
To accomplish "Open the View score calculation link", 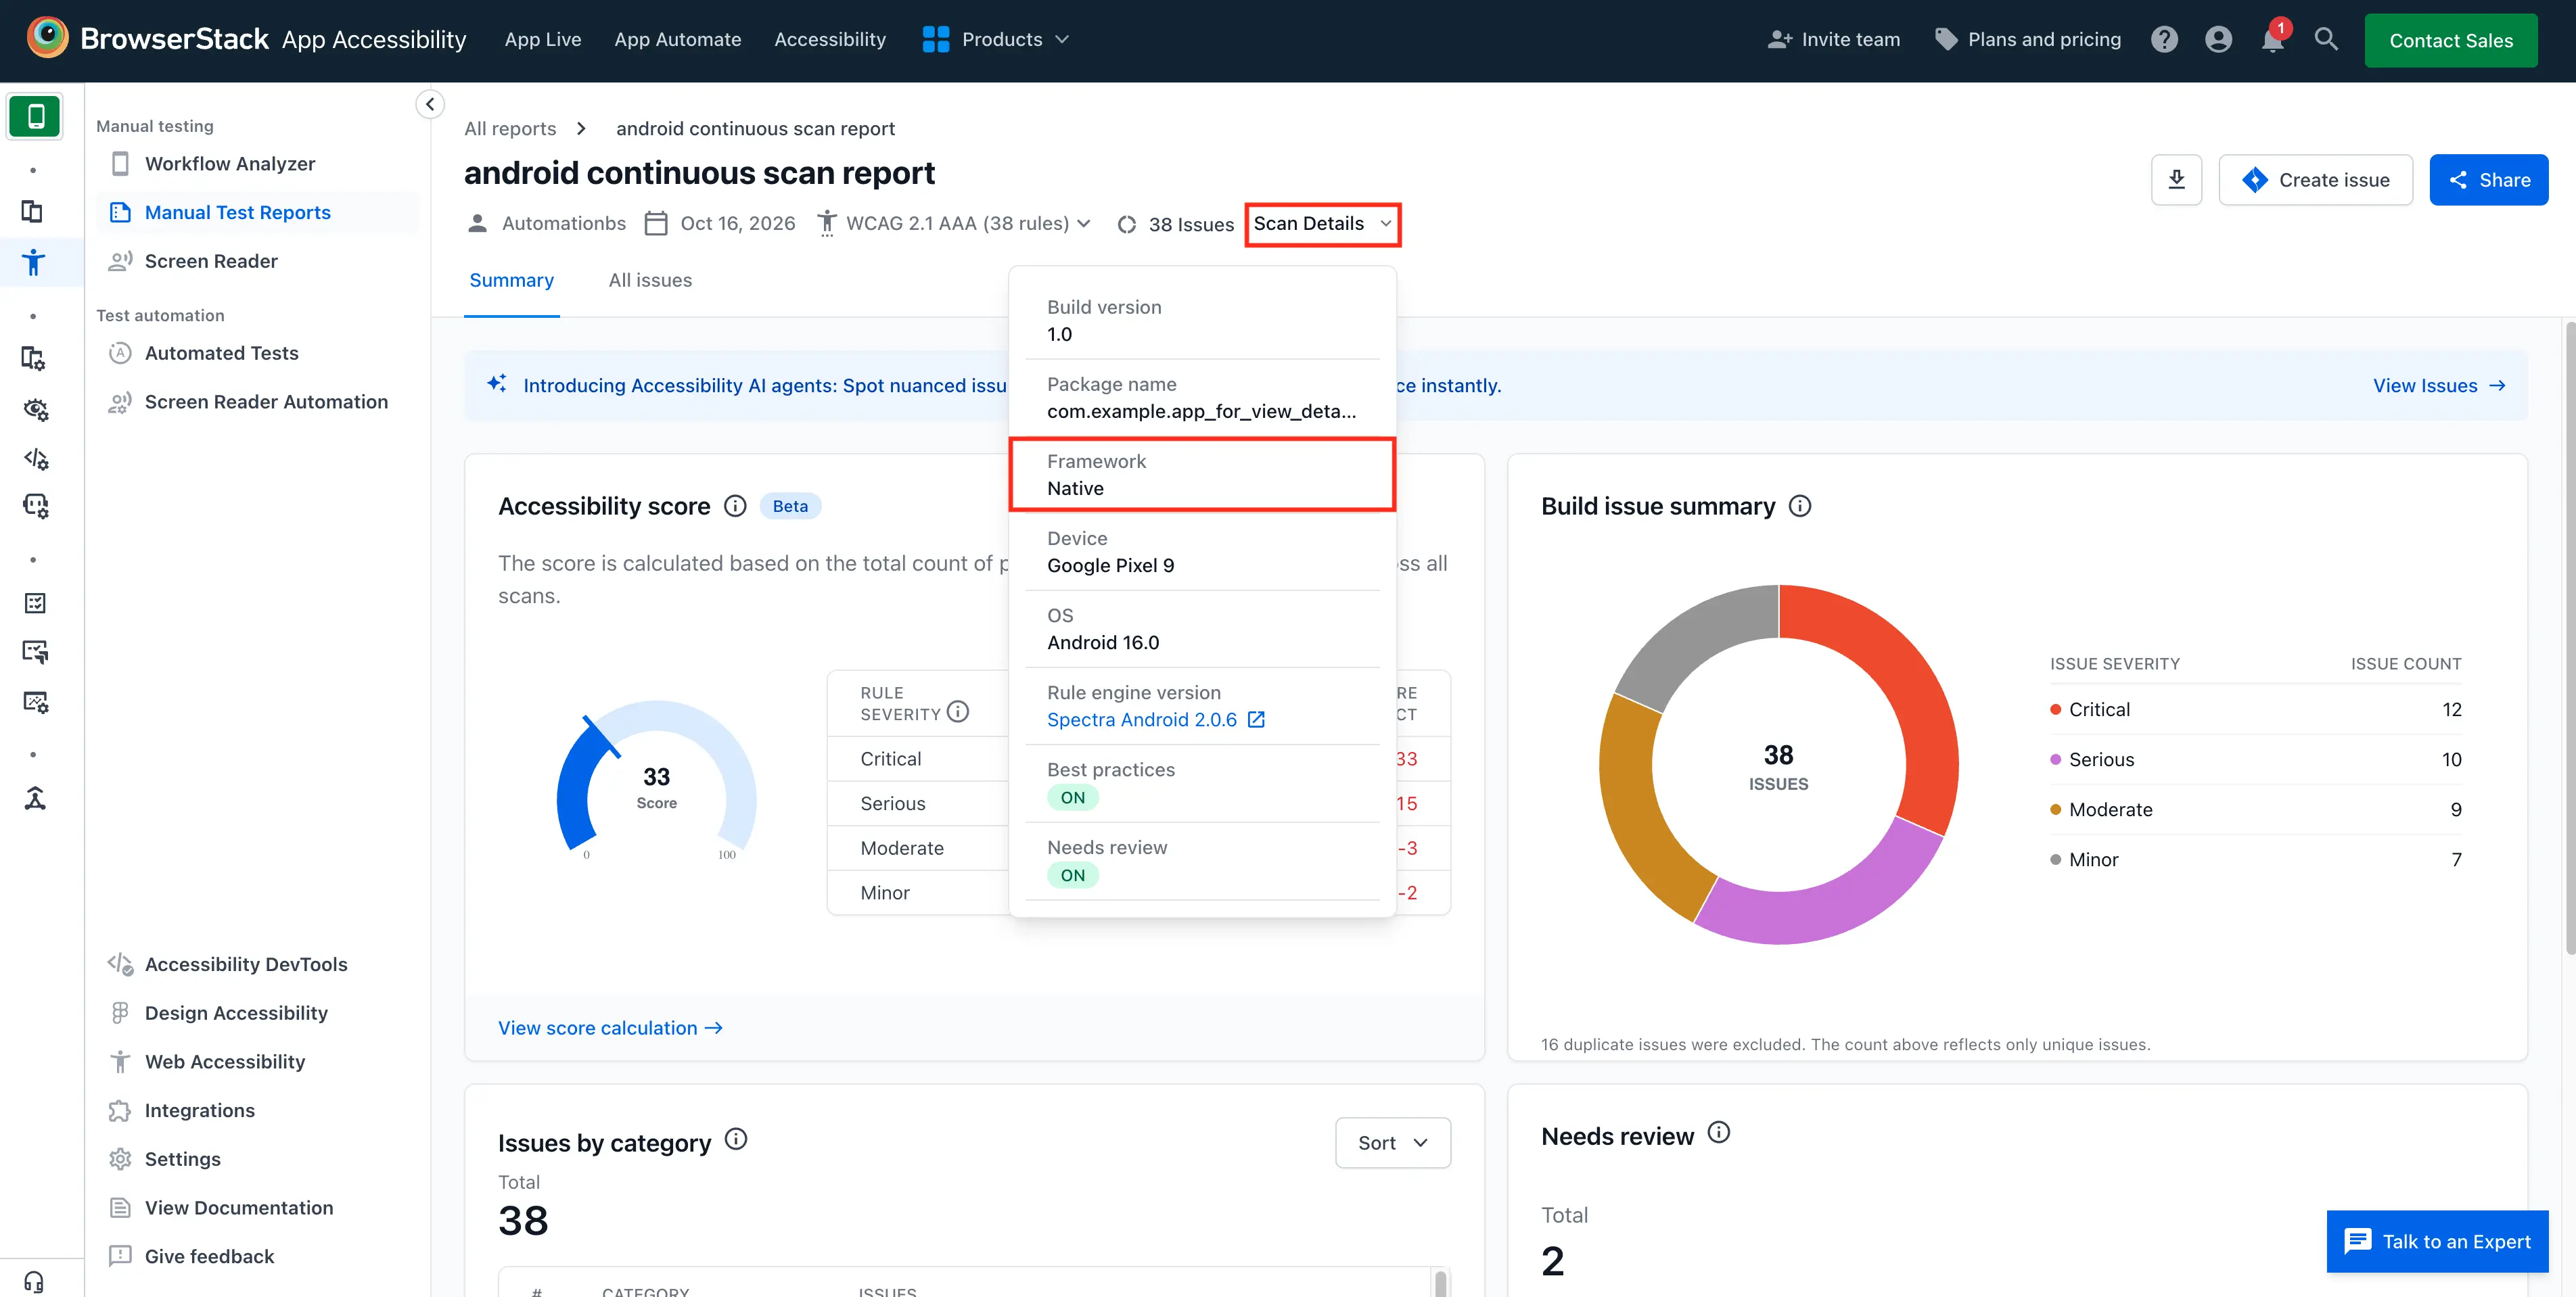I will tap(610, 1029).
